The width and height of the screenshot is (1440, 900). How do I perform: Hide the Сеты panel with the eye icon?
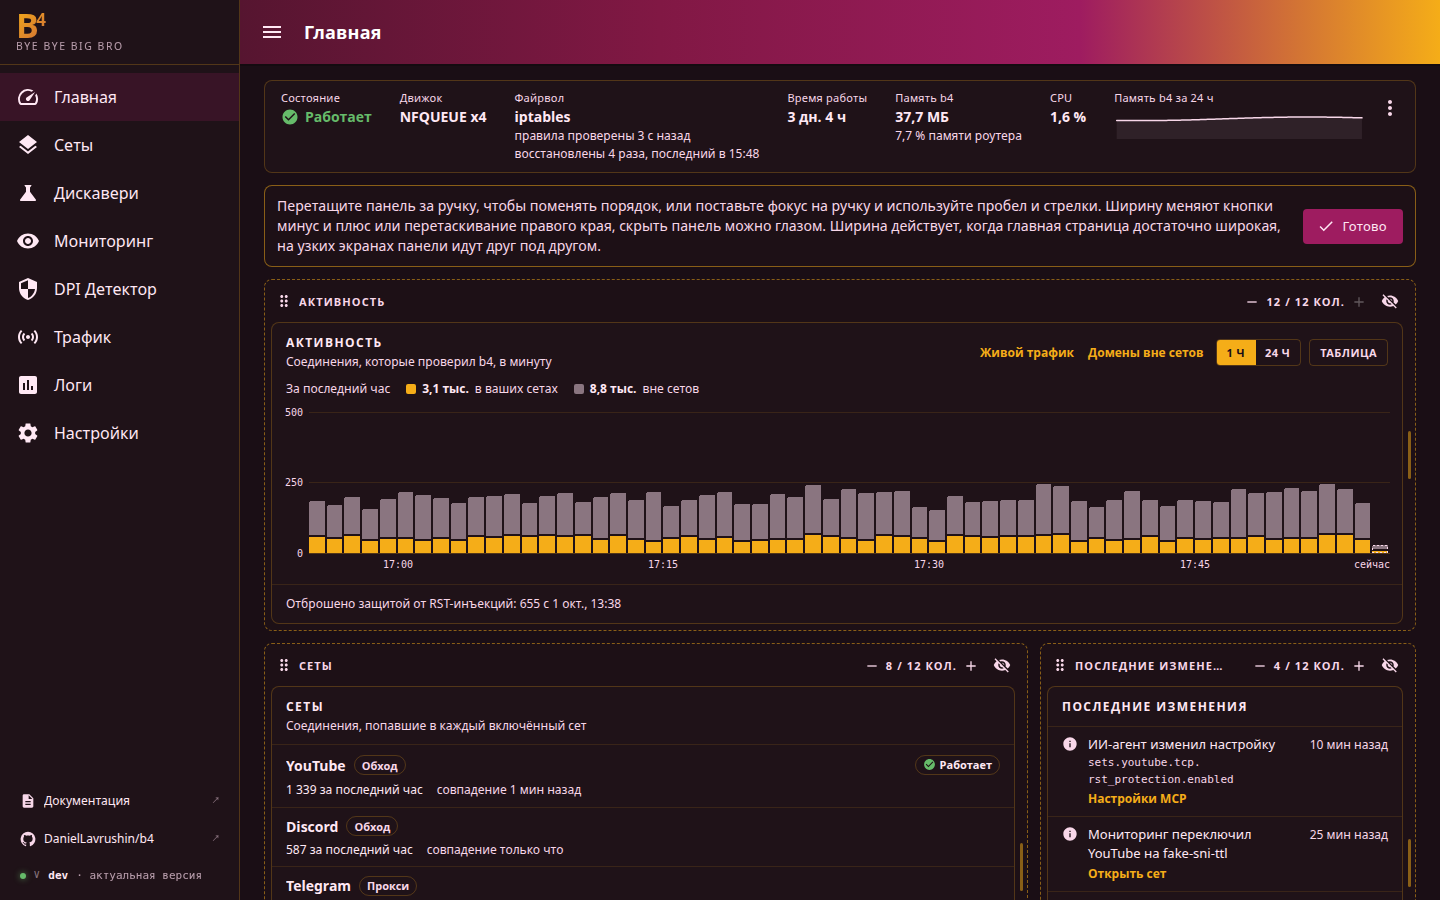click(x=1002, y=665)
